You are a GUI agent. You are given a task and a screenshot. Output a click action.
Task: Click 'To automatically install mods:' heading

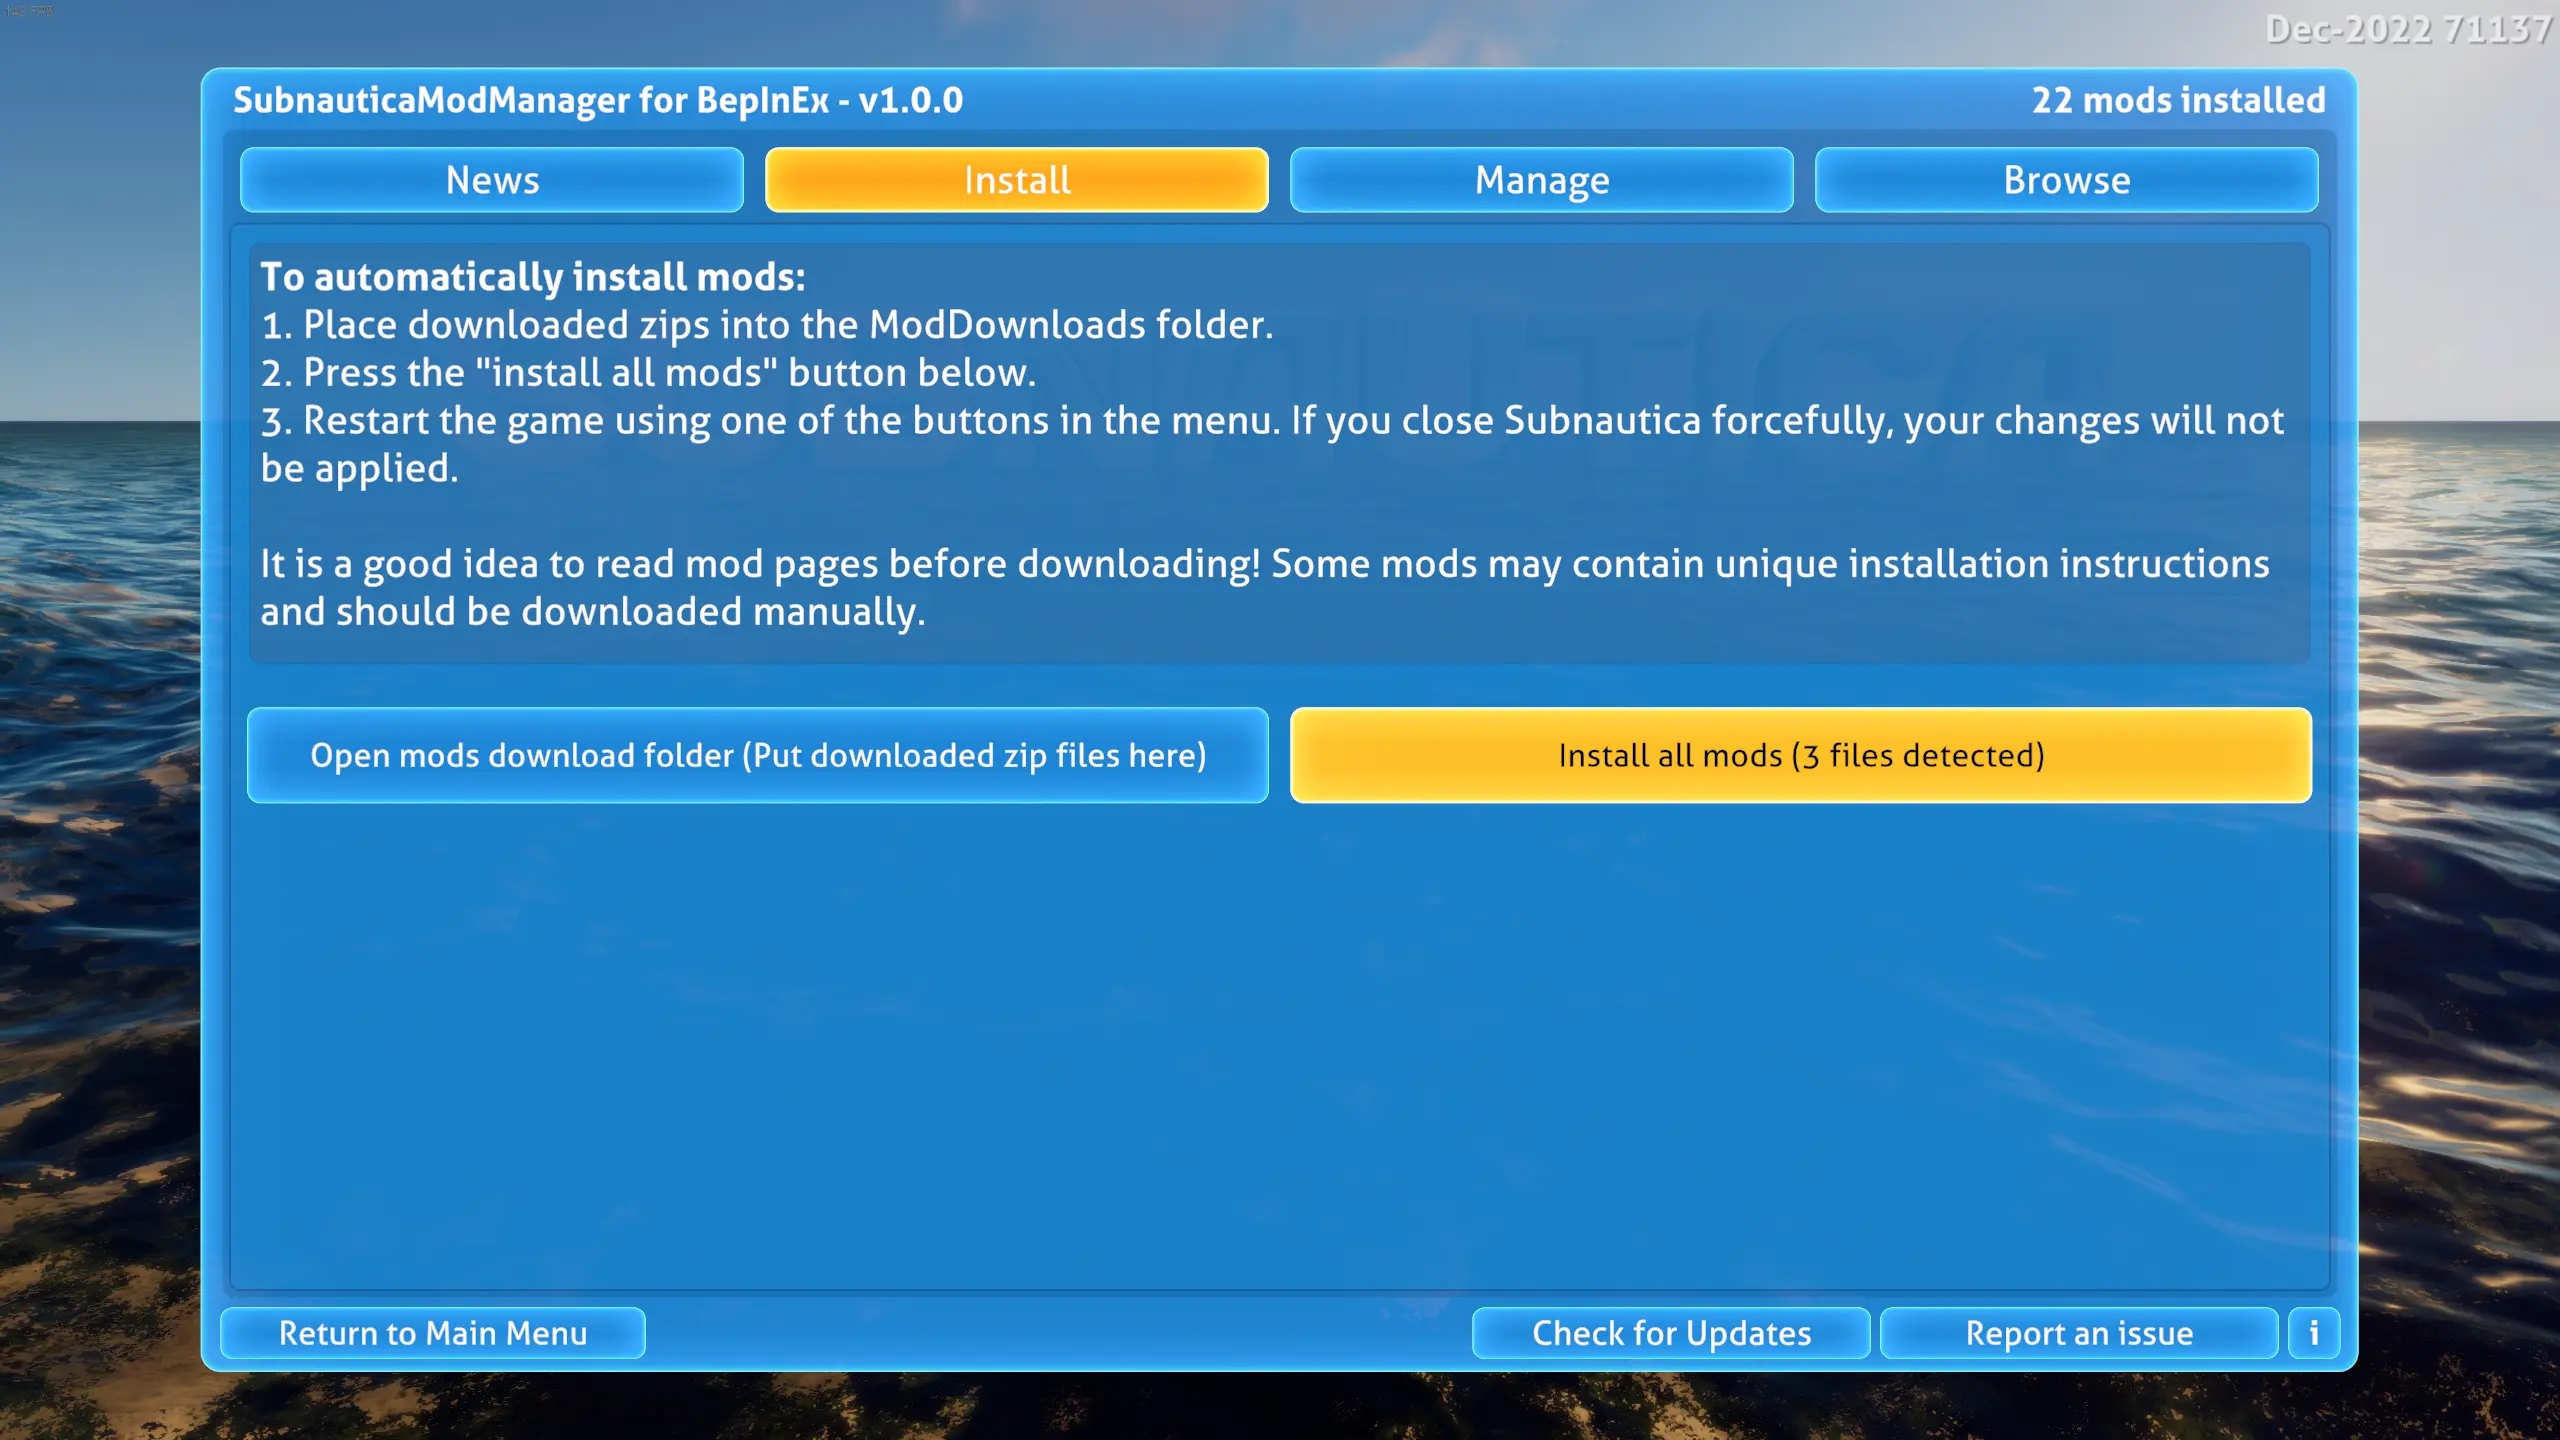pyautogui.click(x=533, y=277)
